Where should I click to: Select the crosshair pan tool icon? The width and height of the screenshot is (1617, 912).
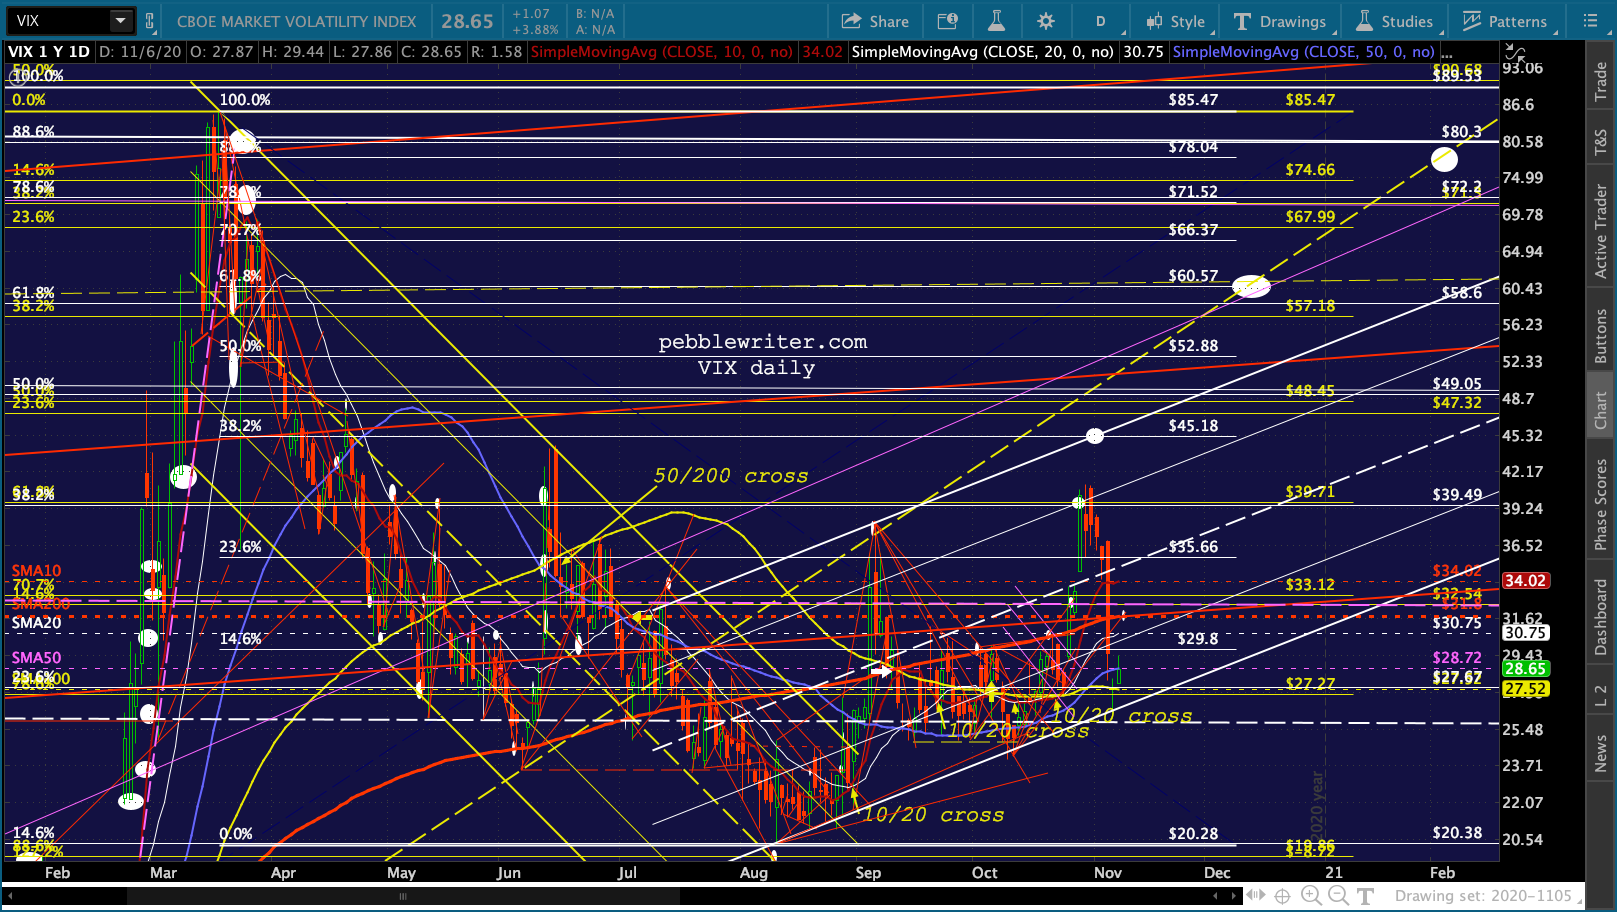click(x=1283, y=896)
